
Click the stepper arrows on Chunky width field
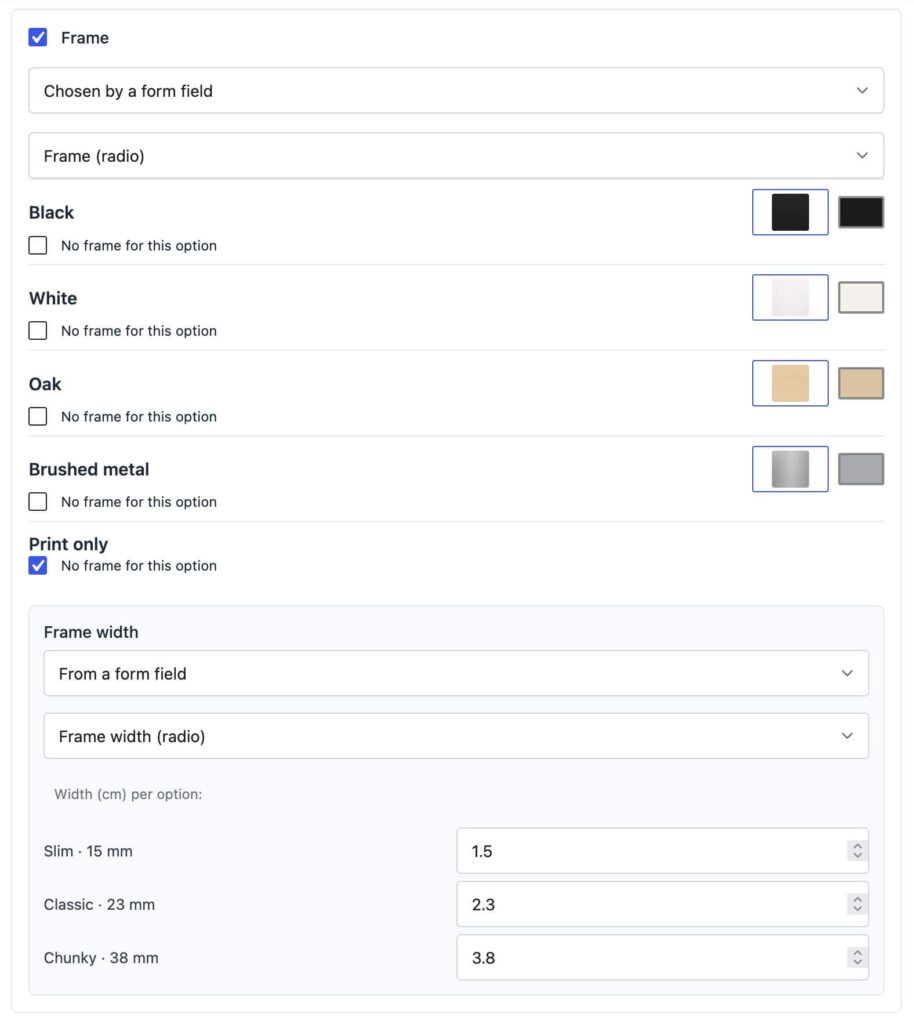(x=857, y=958)
